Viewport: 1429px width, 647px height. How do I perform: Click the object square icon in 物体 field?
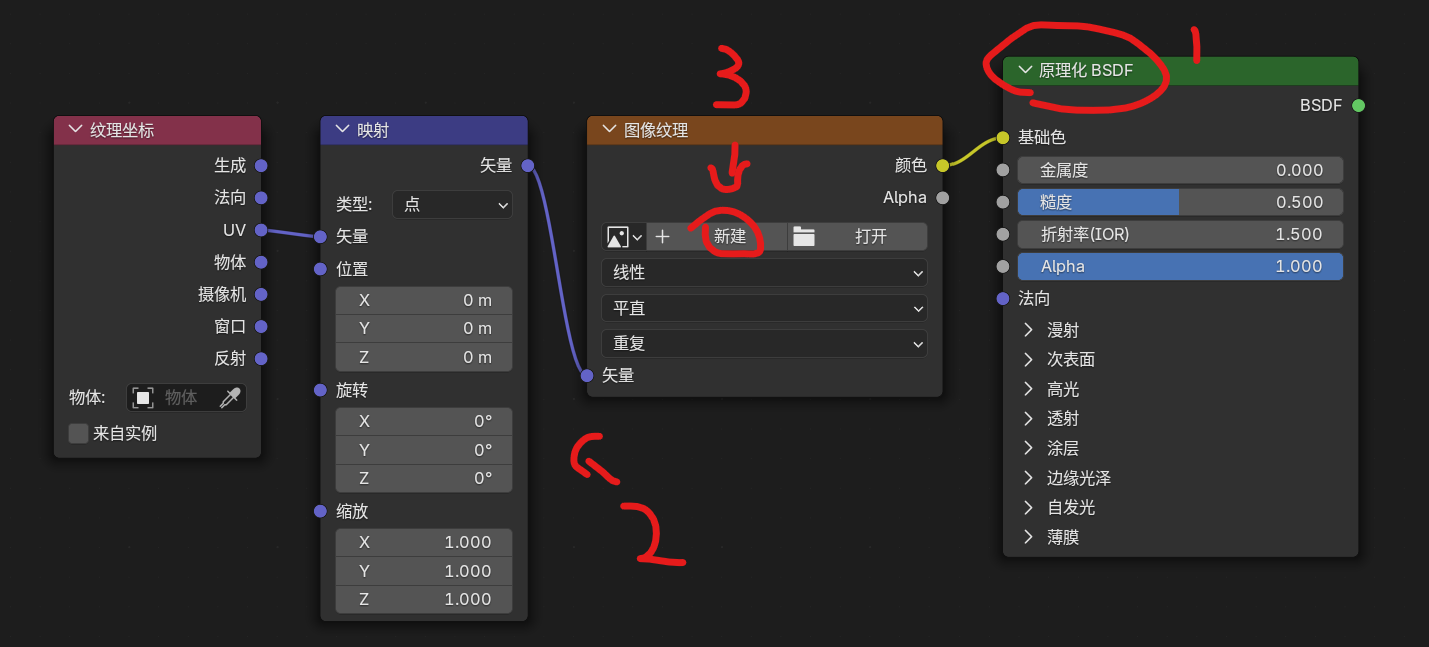(x=143, y=398)
